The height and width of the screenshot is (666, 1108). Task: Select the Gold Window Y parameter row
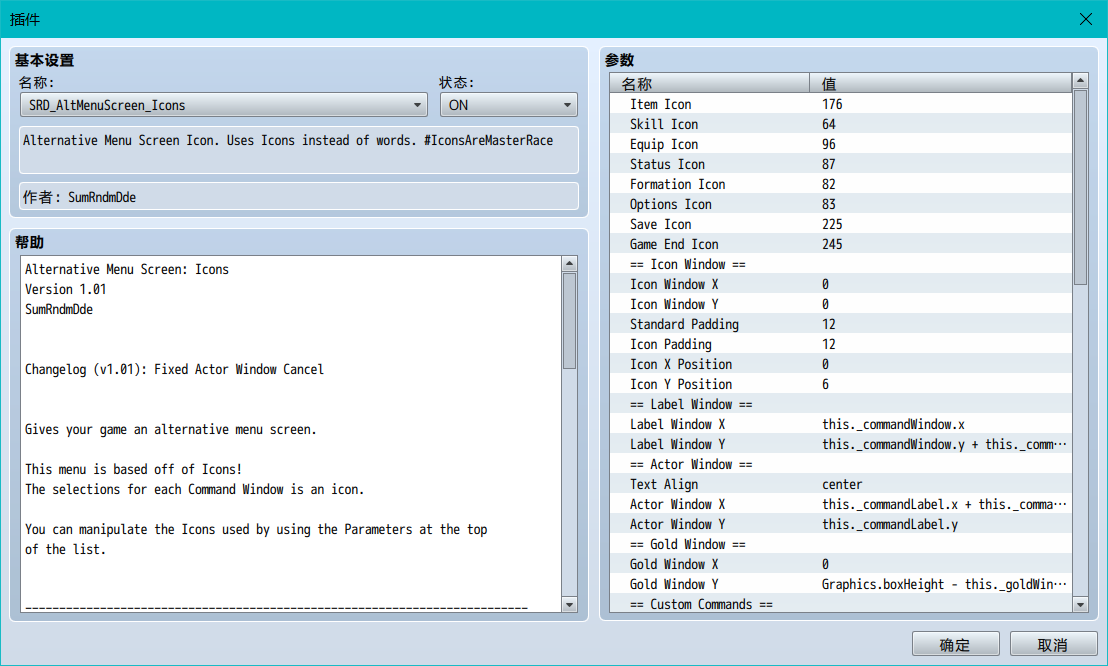[x=841, y=584]
